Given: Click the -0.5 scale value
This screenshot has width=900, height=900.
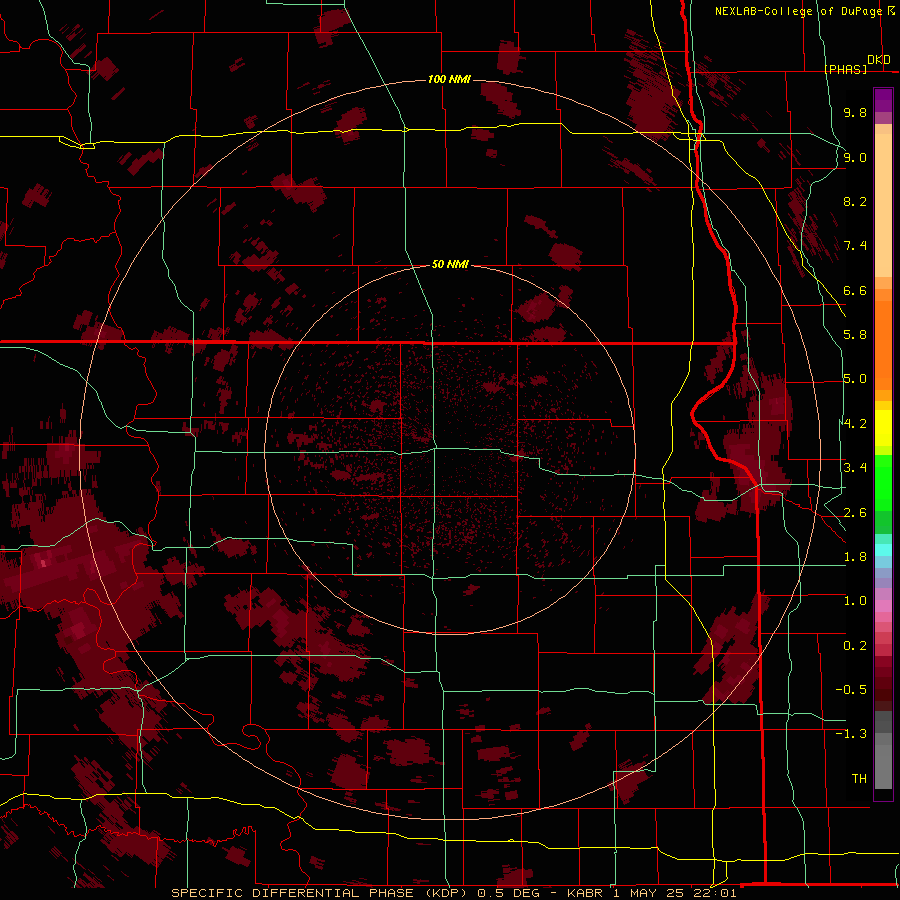Looking at the screenshot, I should click(851, 690).
